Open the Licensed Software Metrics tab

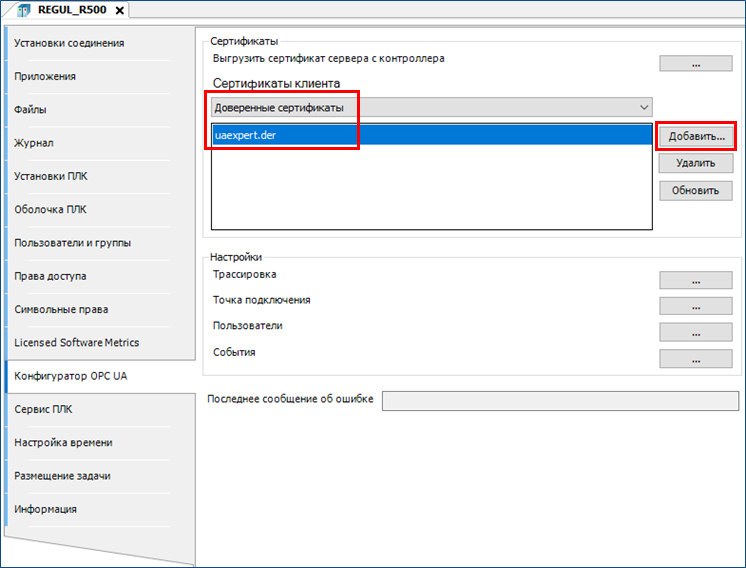coord(76,342)
